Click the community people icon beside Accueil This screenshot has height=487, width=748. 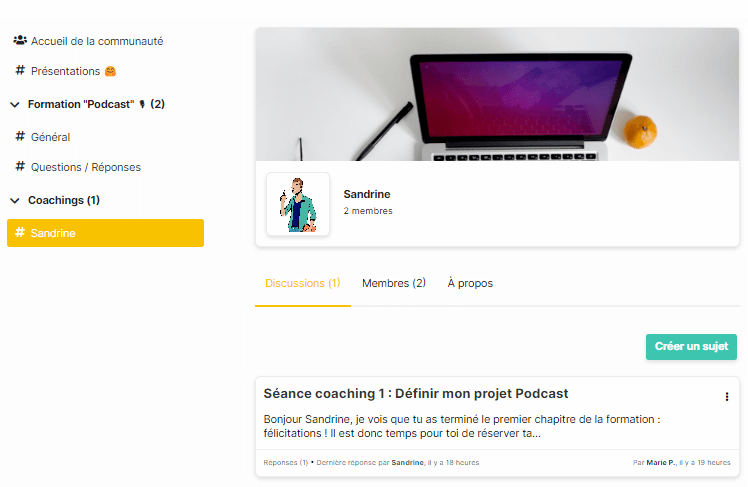coord(20,41)
